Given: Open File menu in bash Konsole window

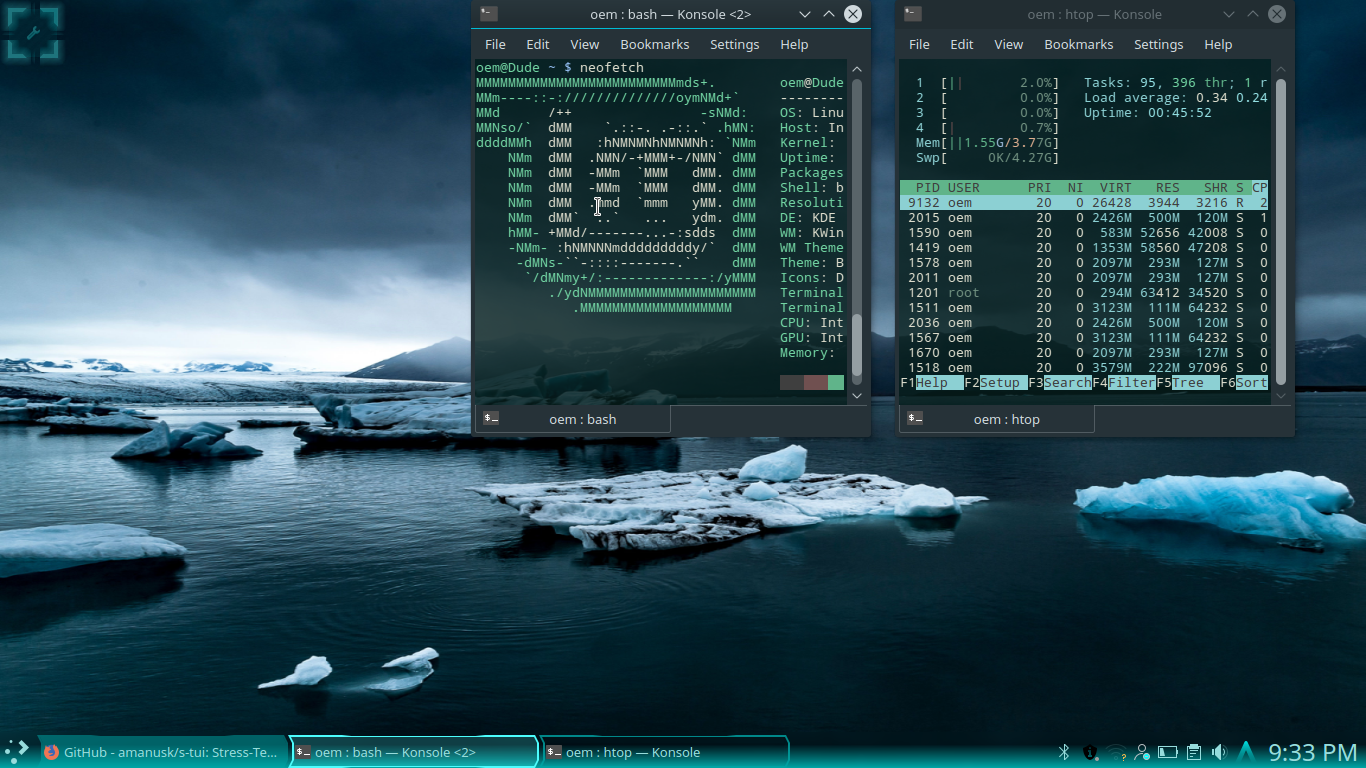Looking at the screenshot, I should pos(495,44).
